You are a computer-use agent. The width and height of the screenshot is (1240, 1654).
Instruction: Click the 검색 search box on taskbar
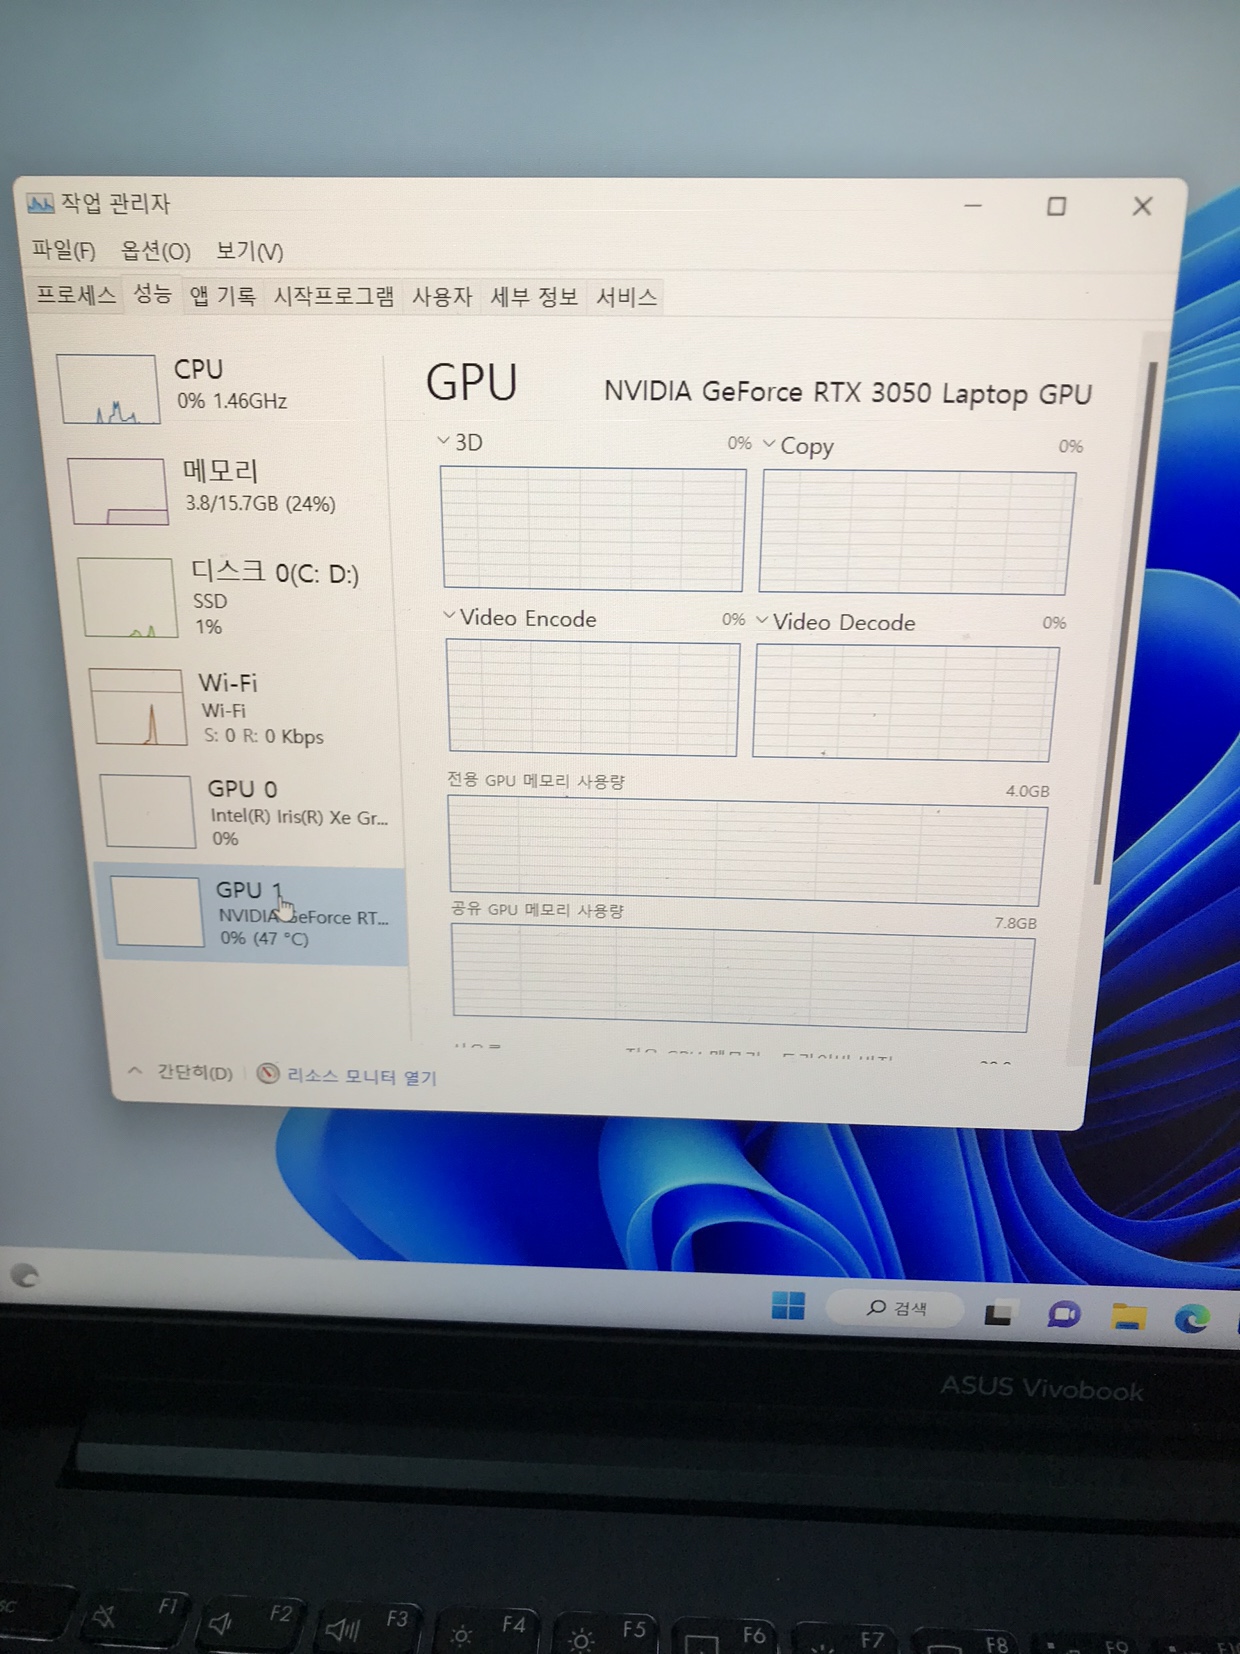pos(895,1308)
